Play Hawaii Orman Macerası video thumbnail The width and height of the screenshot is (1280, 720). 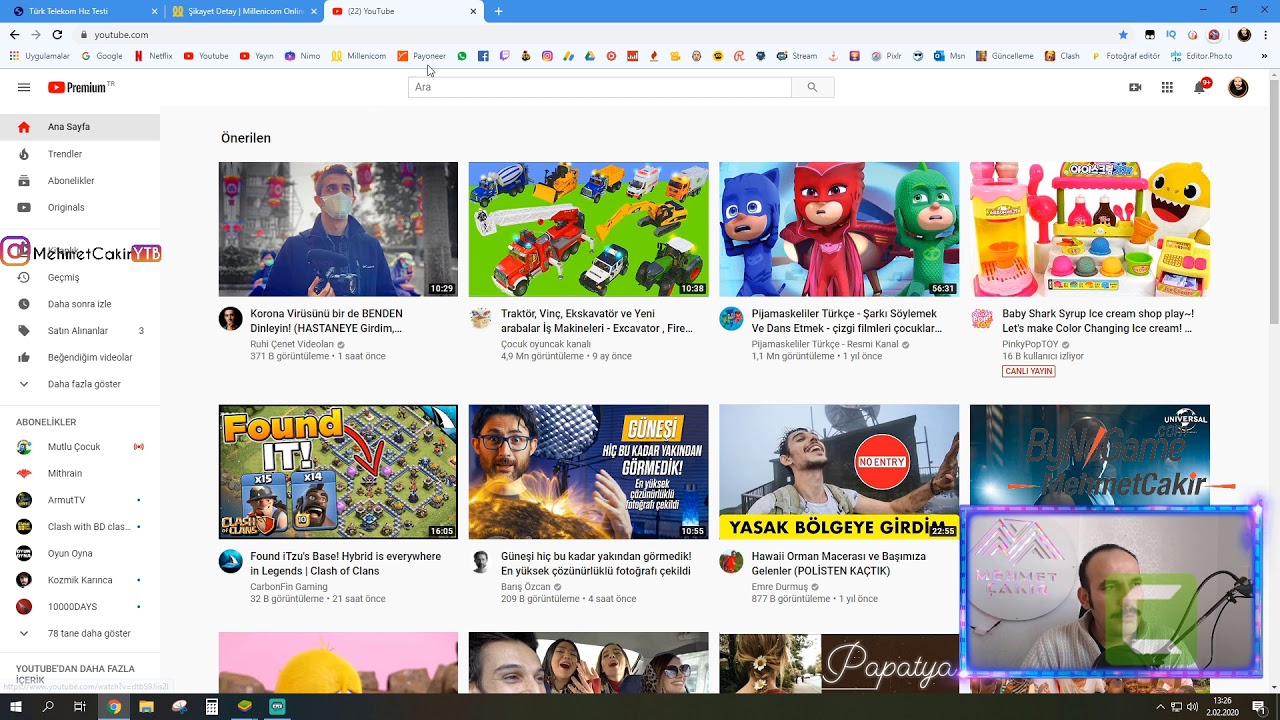839,472
